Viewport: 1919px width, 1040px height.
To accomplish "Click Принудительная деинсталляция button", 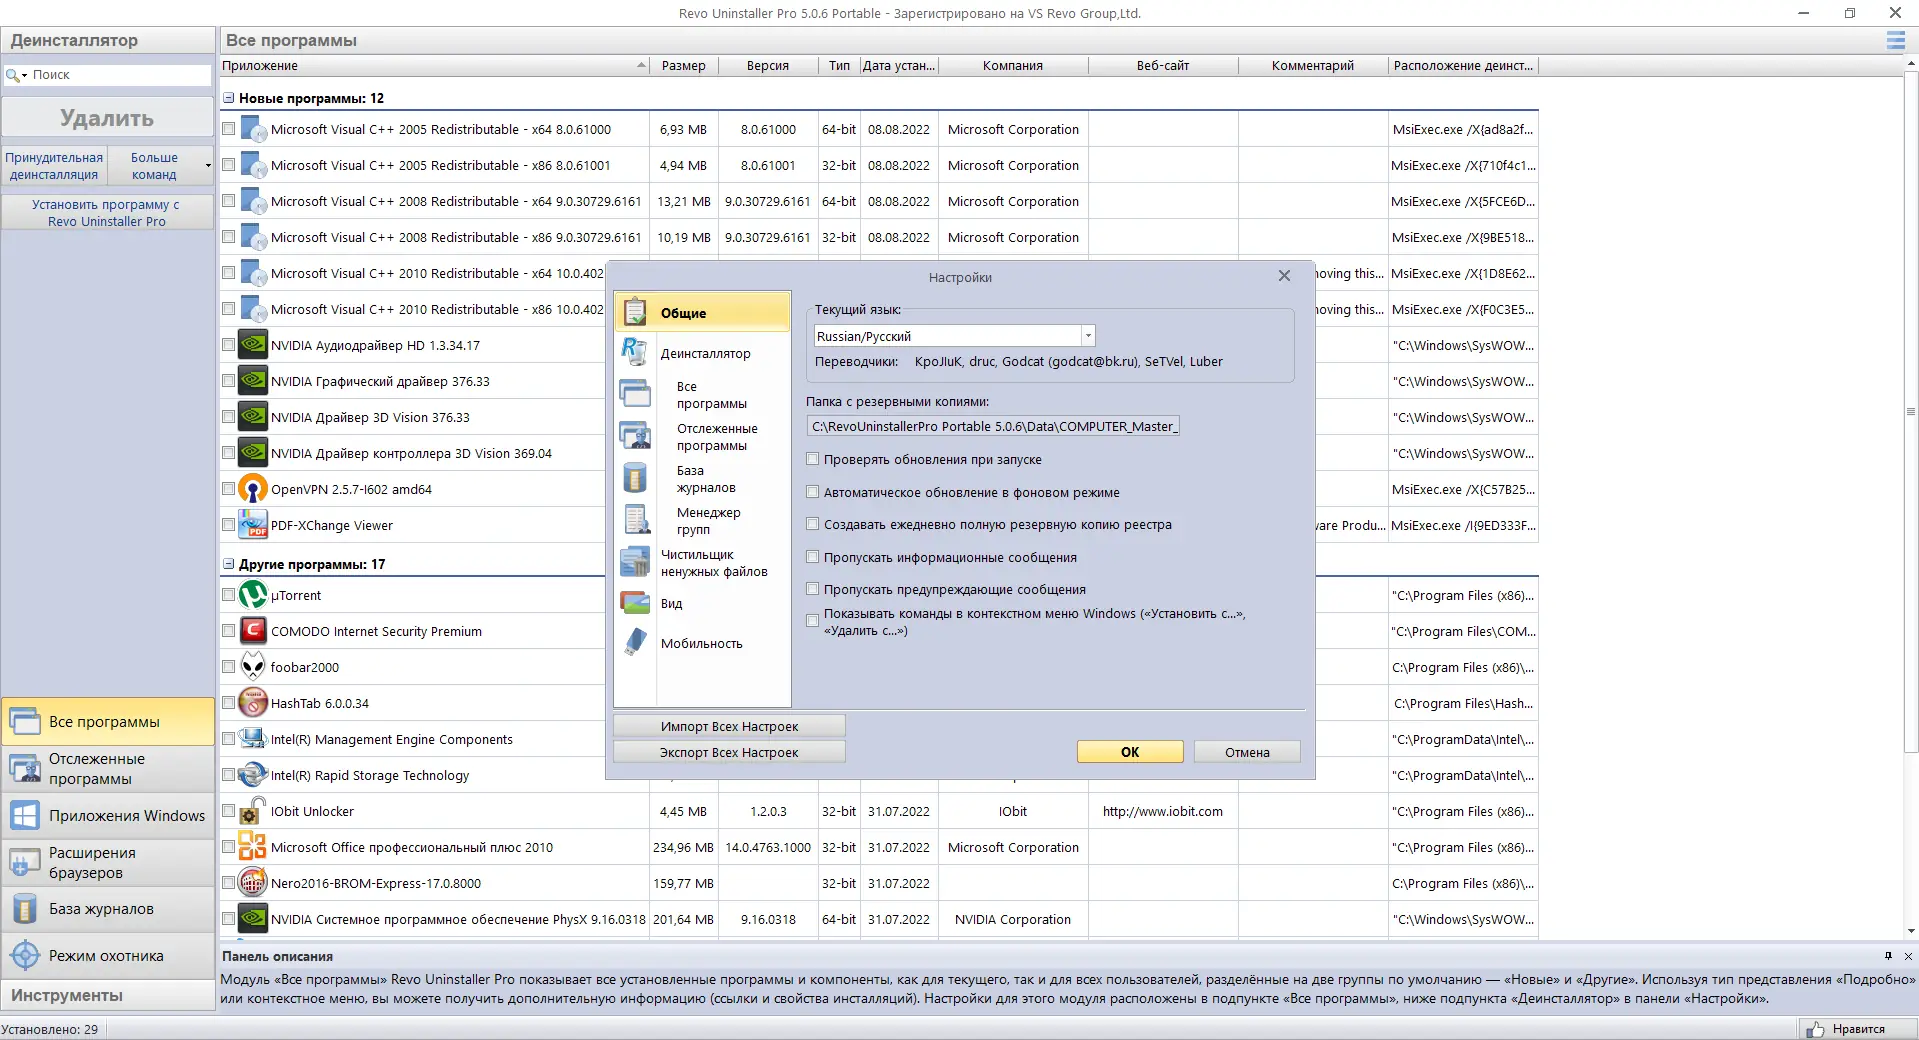I will point(54,166).
